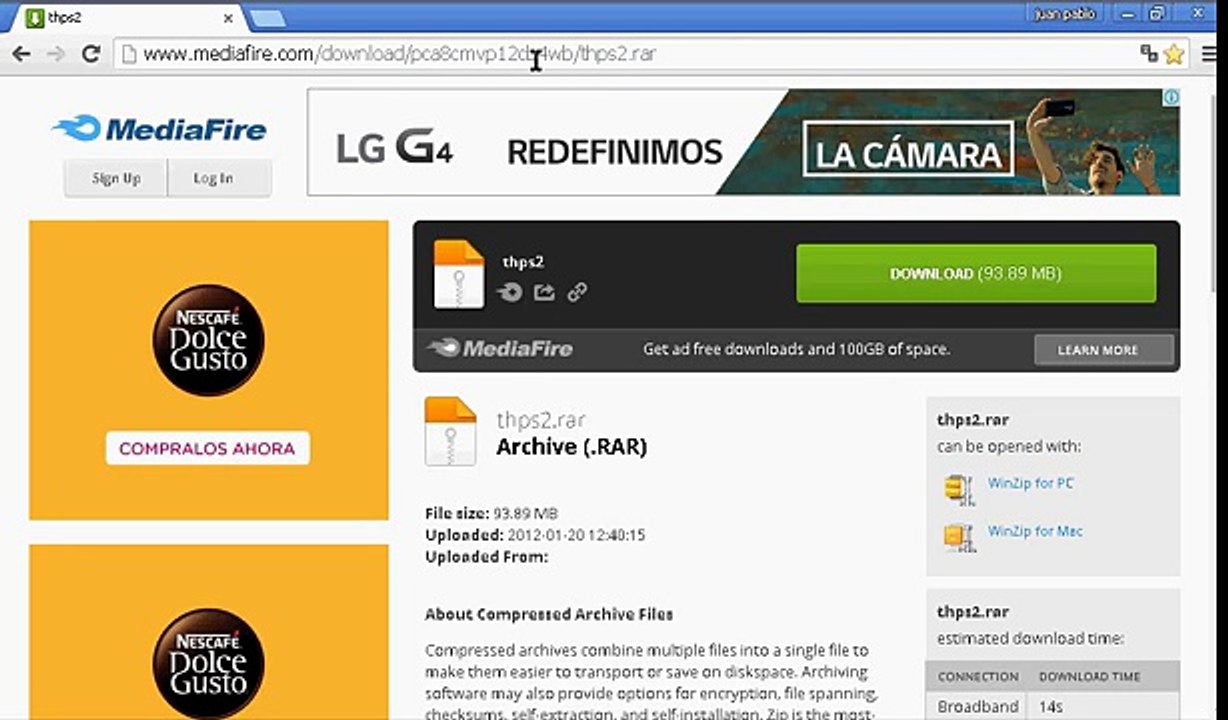Click the RAR file icon beside thps2.rar
This screenshot has height=720, width=1228.
(x=451, y=431)
